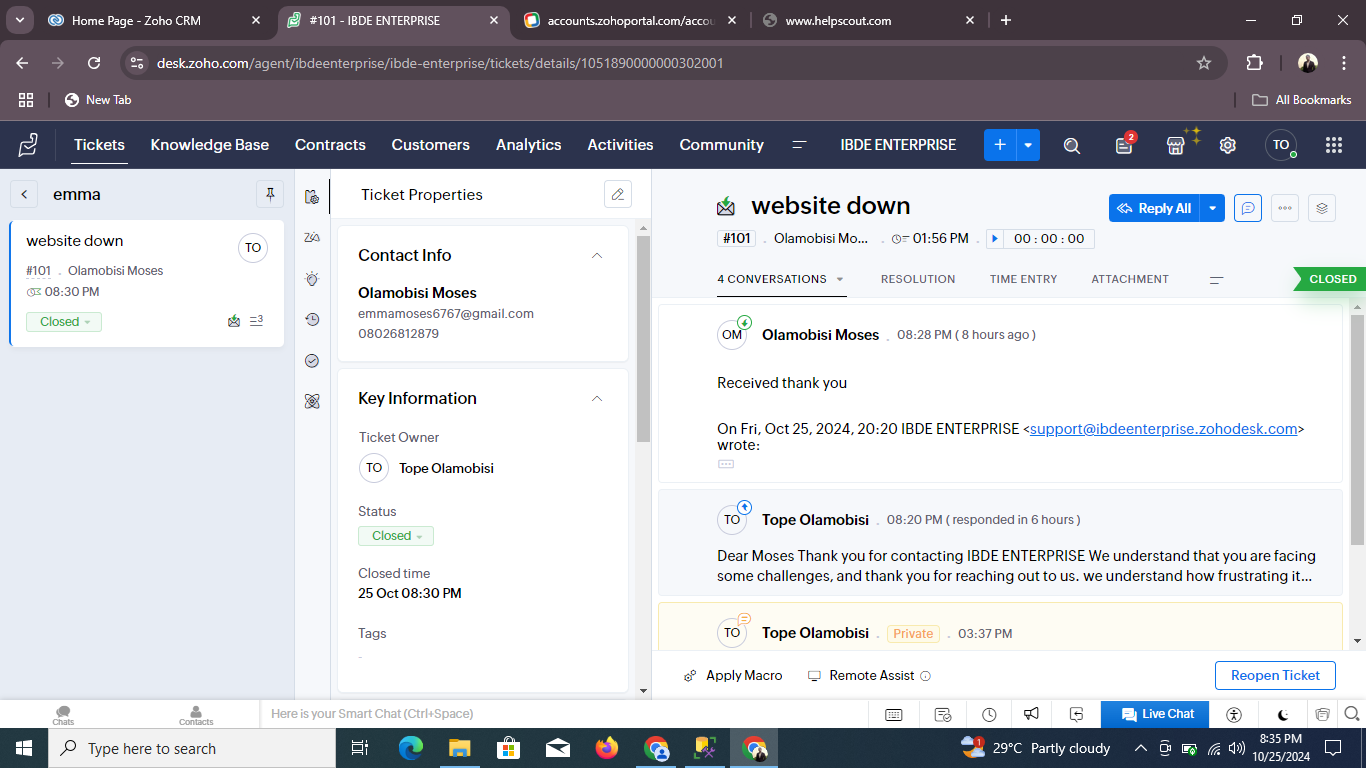Image resolution: width=1366 pixels, height=768 pixels.
Task: Open the Zoho apps grid launcher
Action: (1333, 145)
